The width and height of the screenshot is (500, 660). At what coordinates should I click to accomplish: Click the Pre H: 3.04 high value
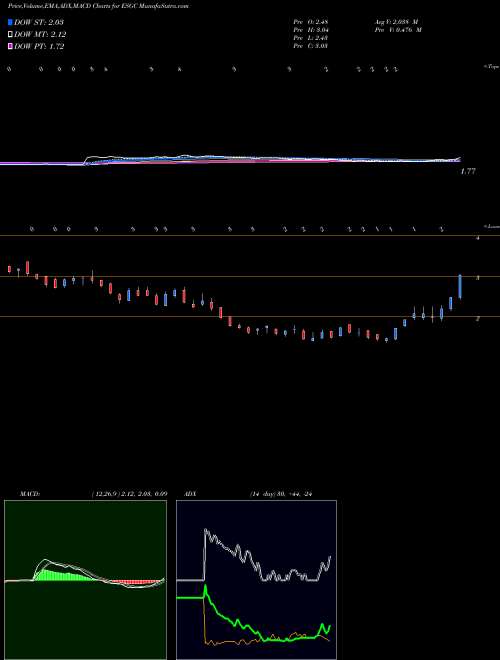point(311,30)
